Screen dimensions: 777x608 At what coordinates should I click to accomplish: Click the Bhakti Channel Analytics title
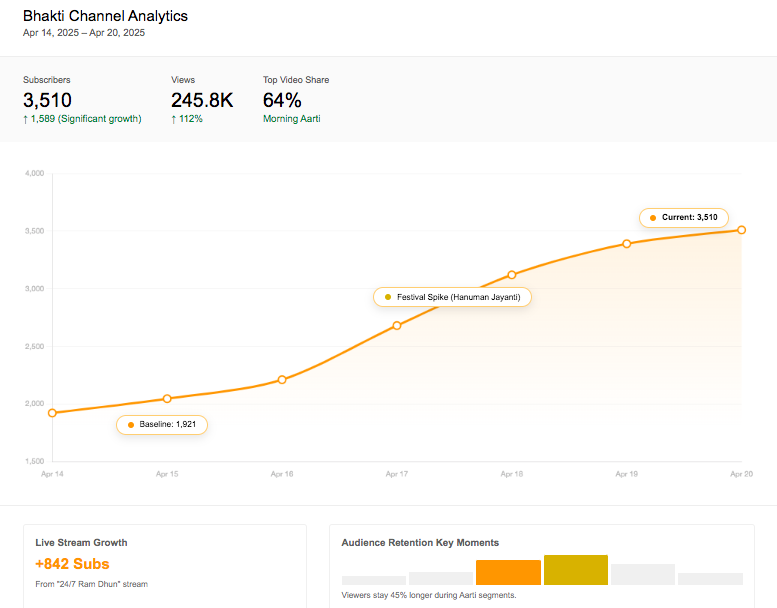pos(105,16)
